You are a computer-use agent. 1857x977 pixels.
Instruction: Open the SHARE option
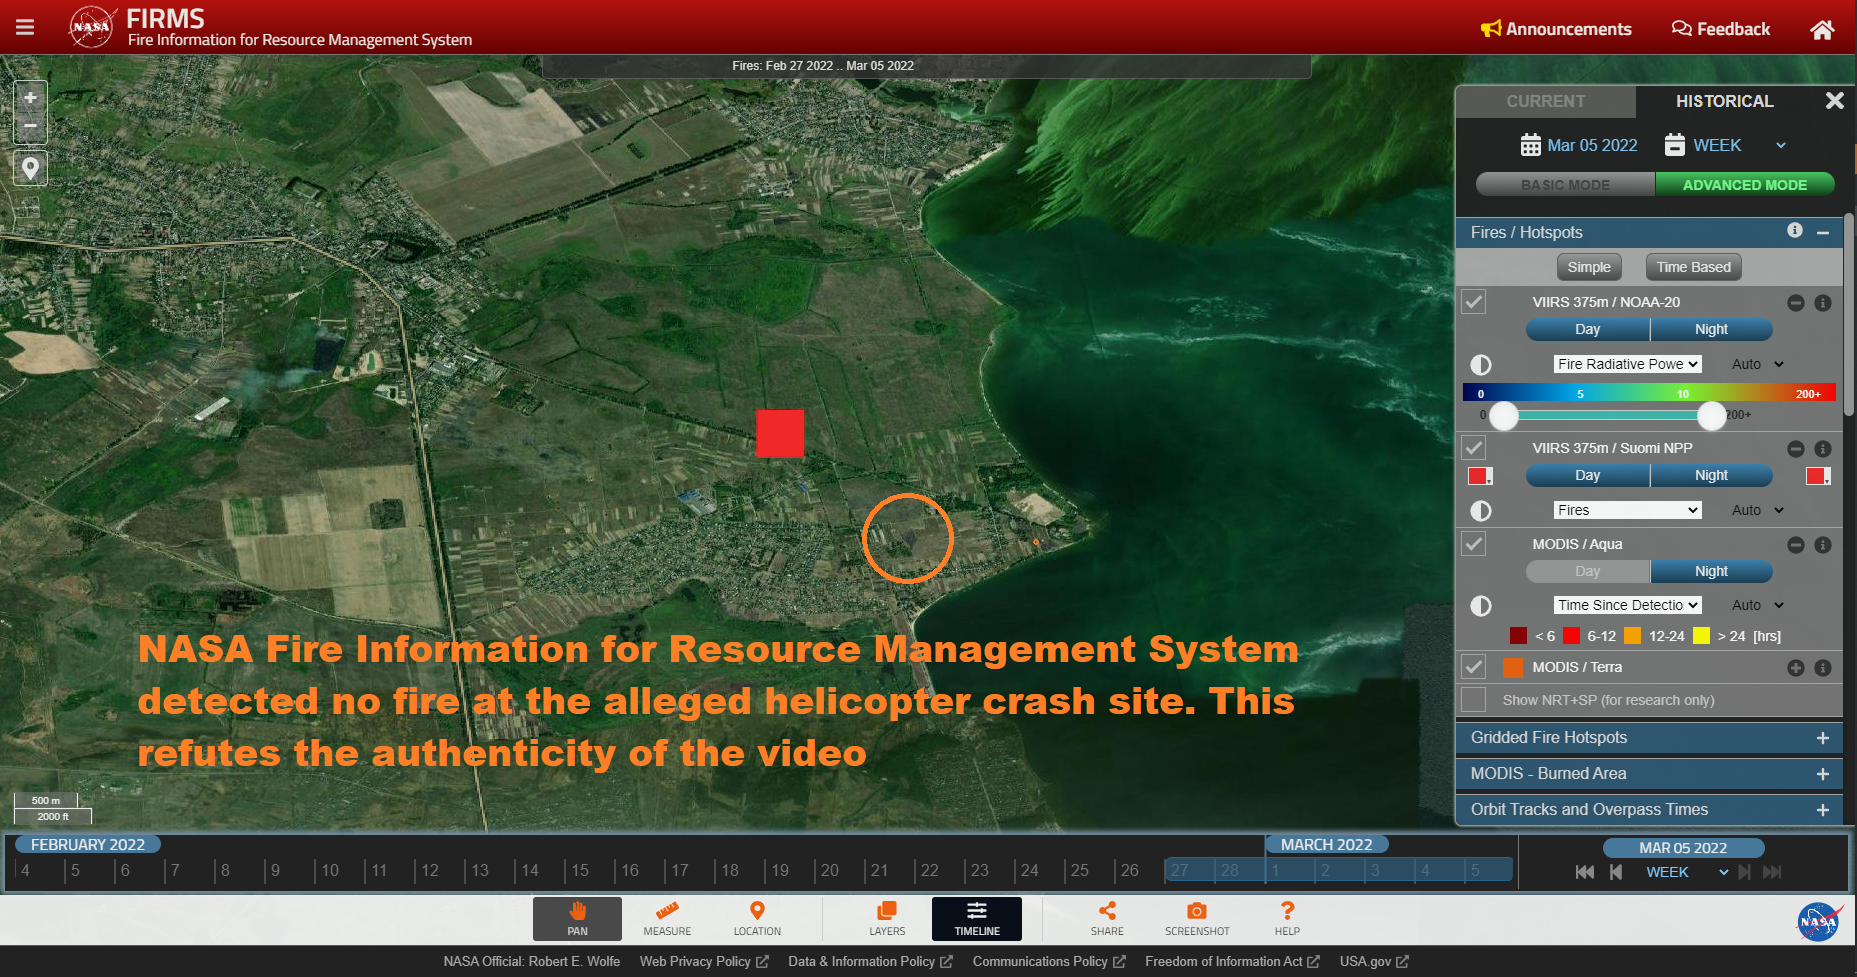click(1107, 918)
